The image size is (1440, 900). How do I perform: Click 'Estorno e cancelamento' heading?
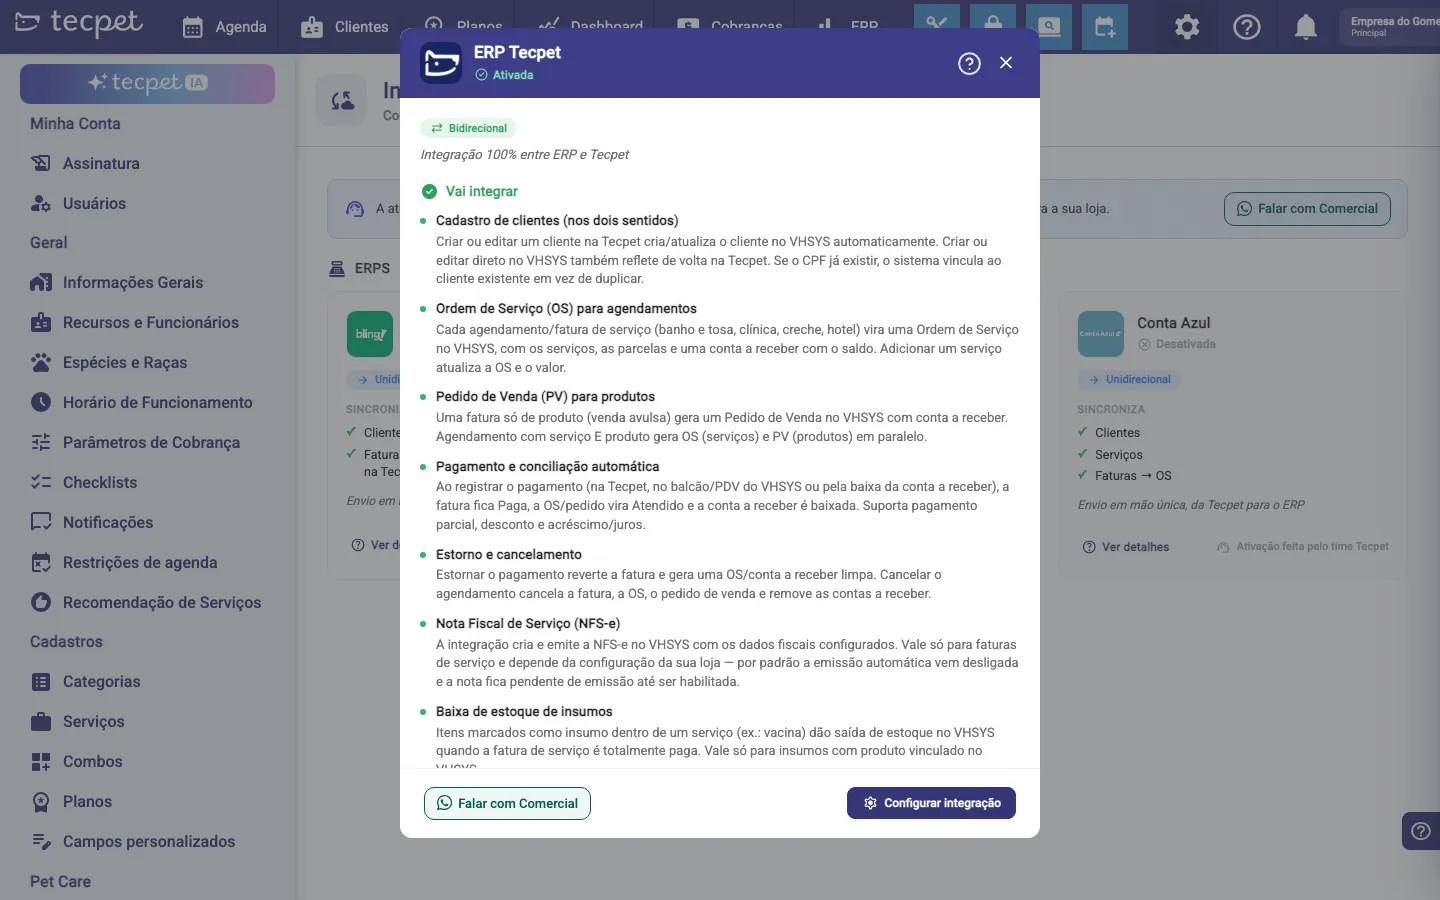509,554
